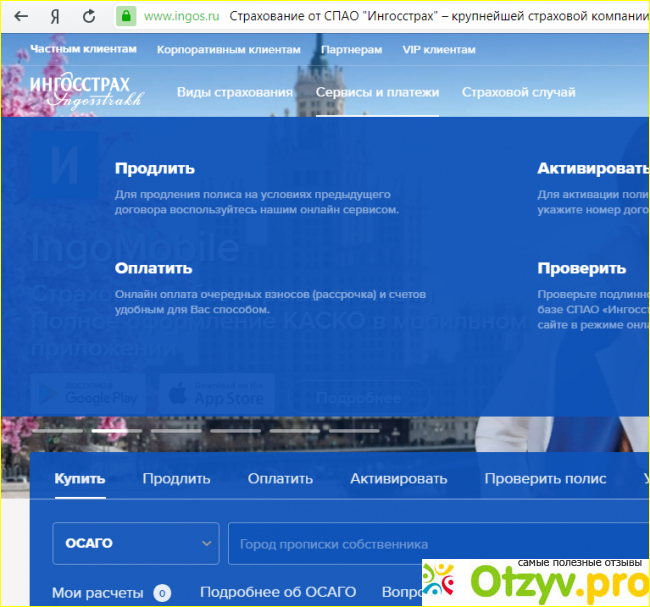The height and width of the screenshot is (607, 650).
Task: Open the Виды страхования menu
Action: coord(234,92)
